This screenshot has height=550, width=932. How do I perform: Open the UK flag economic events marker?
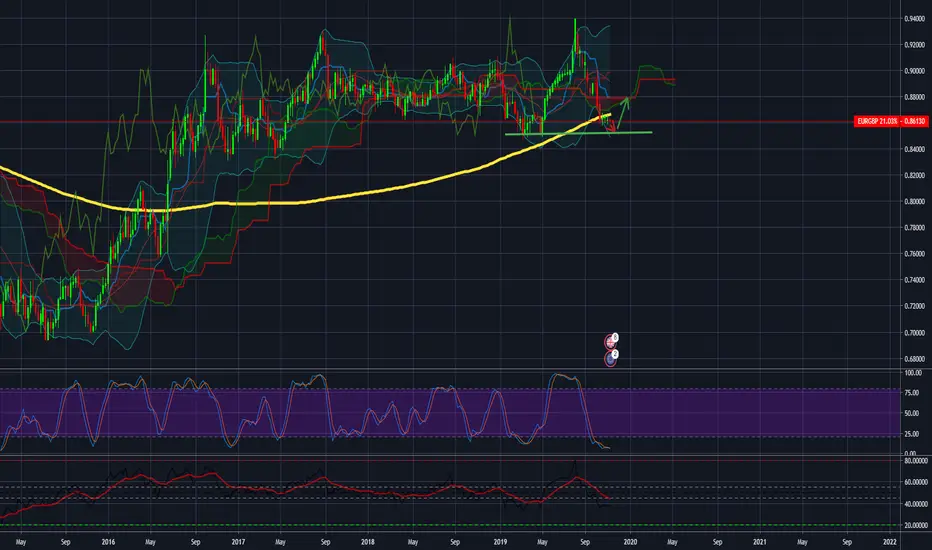(x=610, y=342)
